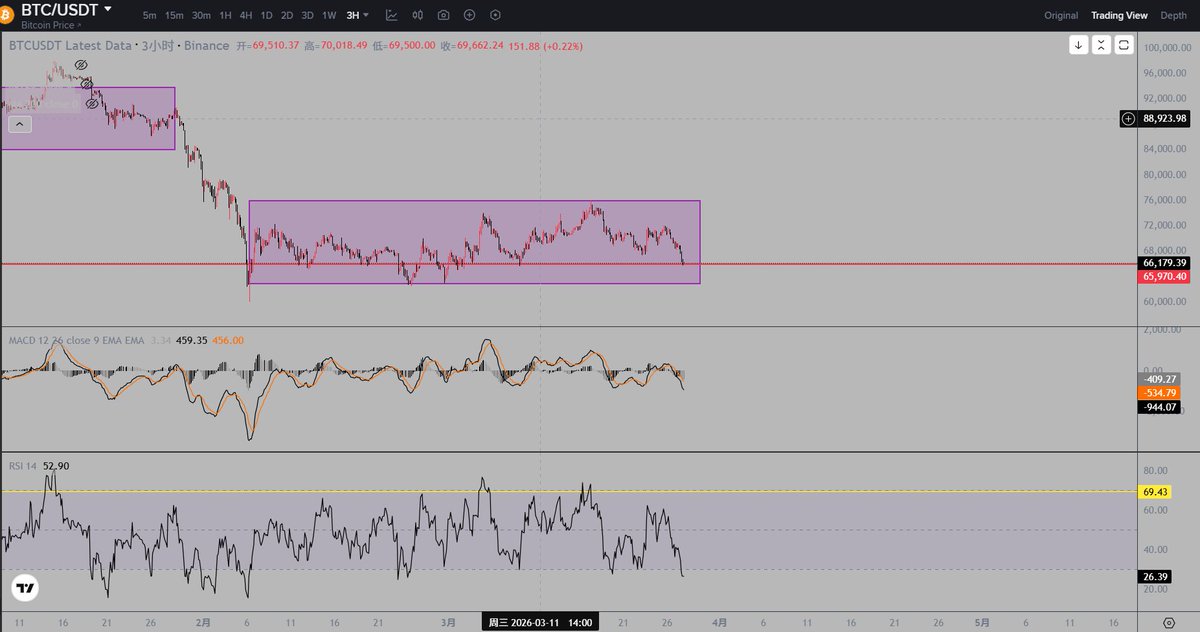The image size is (1200, 632).
Task: Click the 151.88 (+0.22%) change value
Action: click(545, 46)
